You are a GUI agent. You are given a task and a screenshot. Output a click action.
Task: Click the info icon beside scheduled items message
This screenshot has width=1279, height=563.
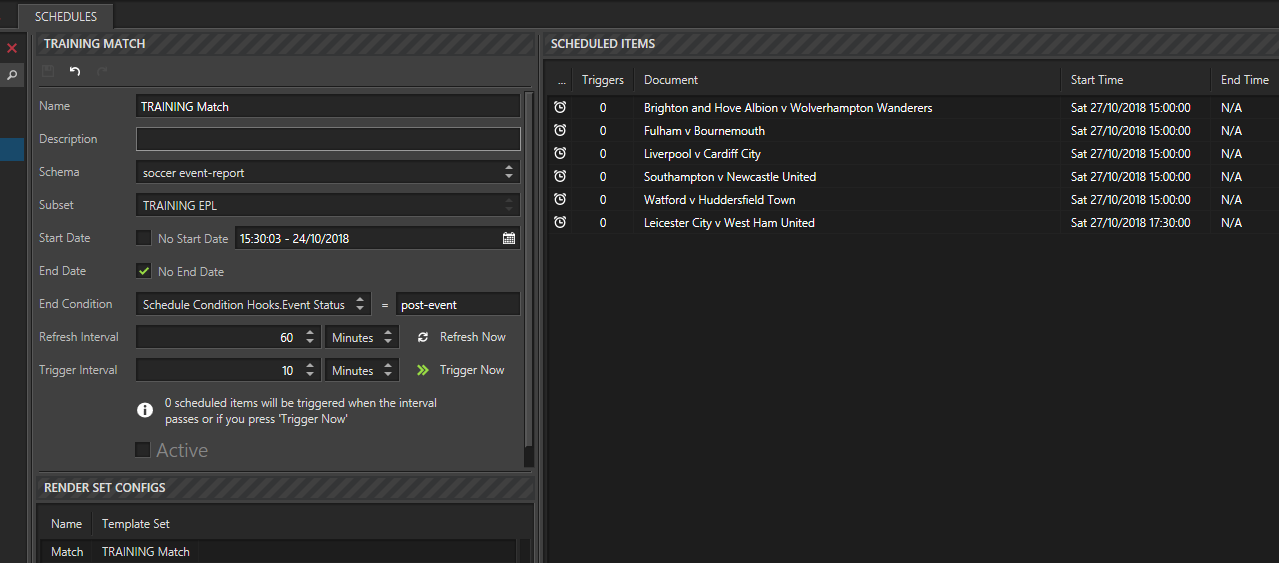(145, 410)
